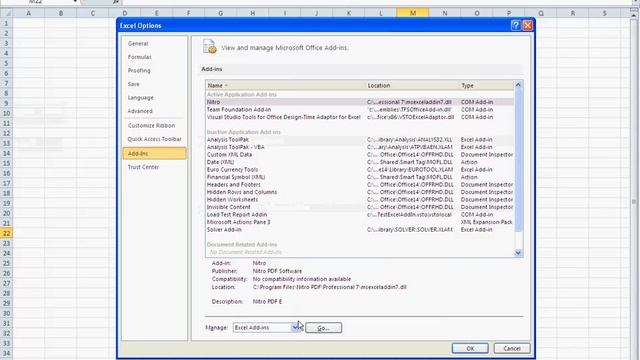Open the Excel Options help button
The height and width of the screenshot is (360, 640).
pyautogui.click(x=516, y=25)
